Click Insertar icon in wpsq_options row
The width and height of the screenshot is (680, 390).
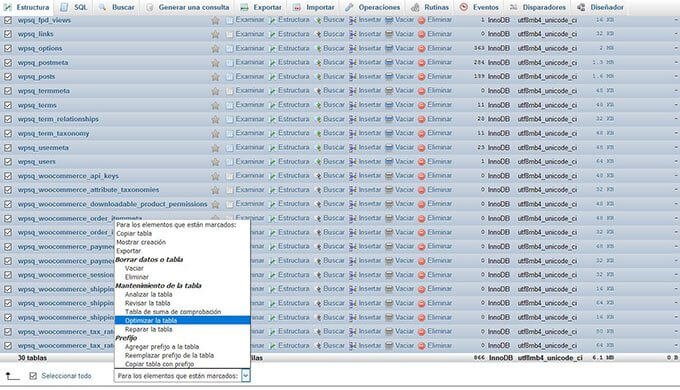(x=353, y=48)
